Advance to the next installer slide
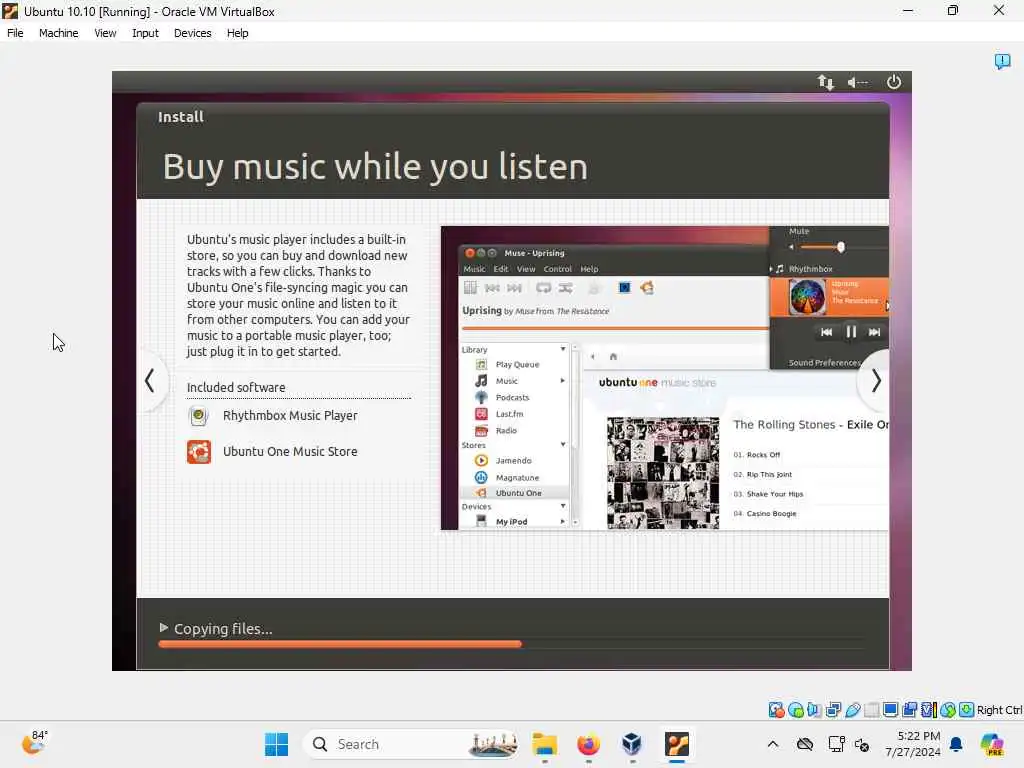Image resolution: width=1024 pixels, height=768 pixels. (876, 381)
